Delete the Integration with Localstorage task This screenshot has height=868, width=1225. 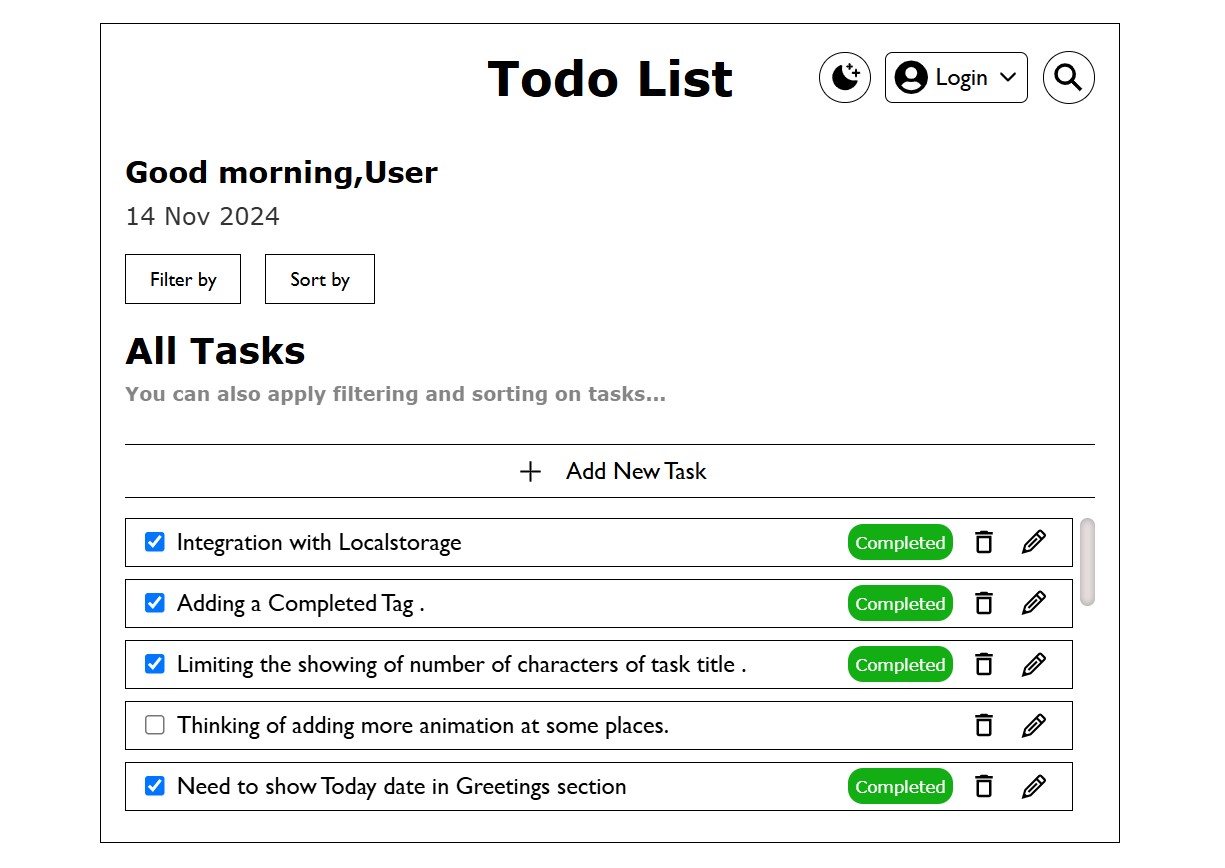click(x=984, y=543)
